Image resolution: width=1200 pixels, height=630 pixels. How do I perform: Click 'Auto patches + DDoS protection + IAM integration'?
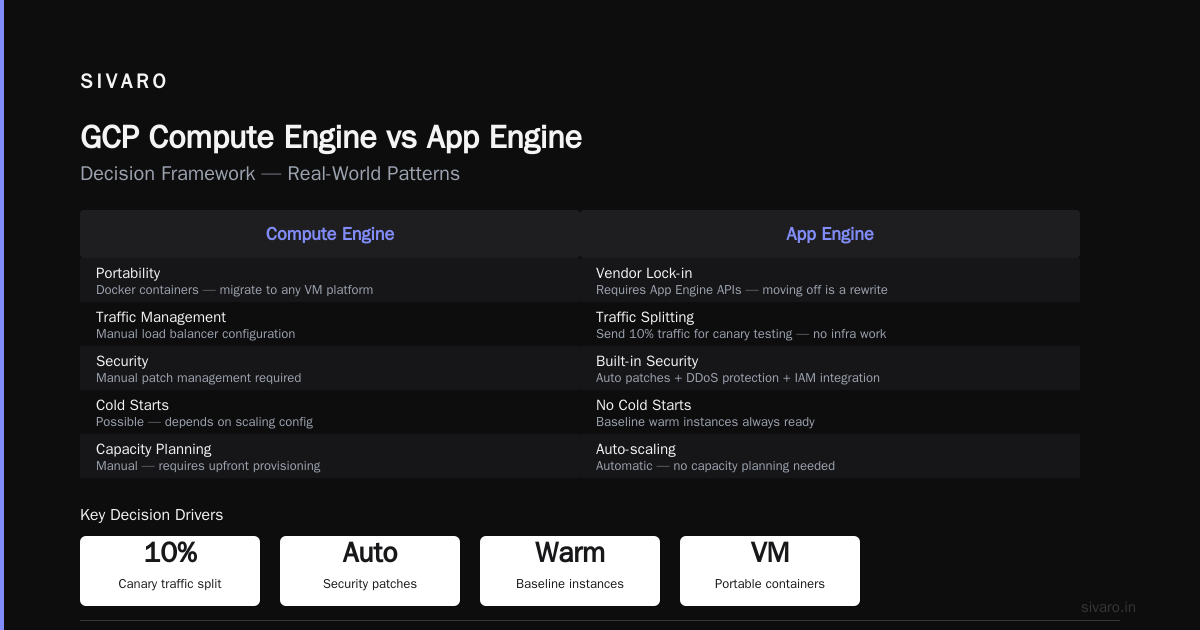click(x=738, y=378)
